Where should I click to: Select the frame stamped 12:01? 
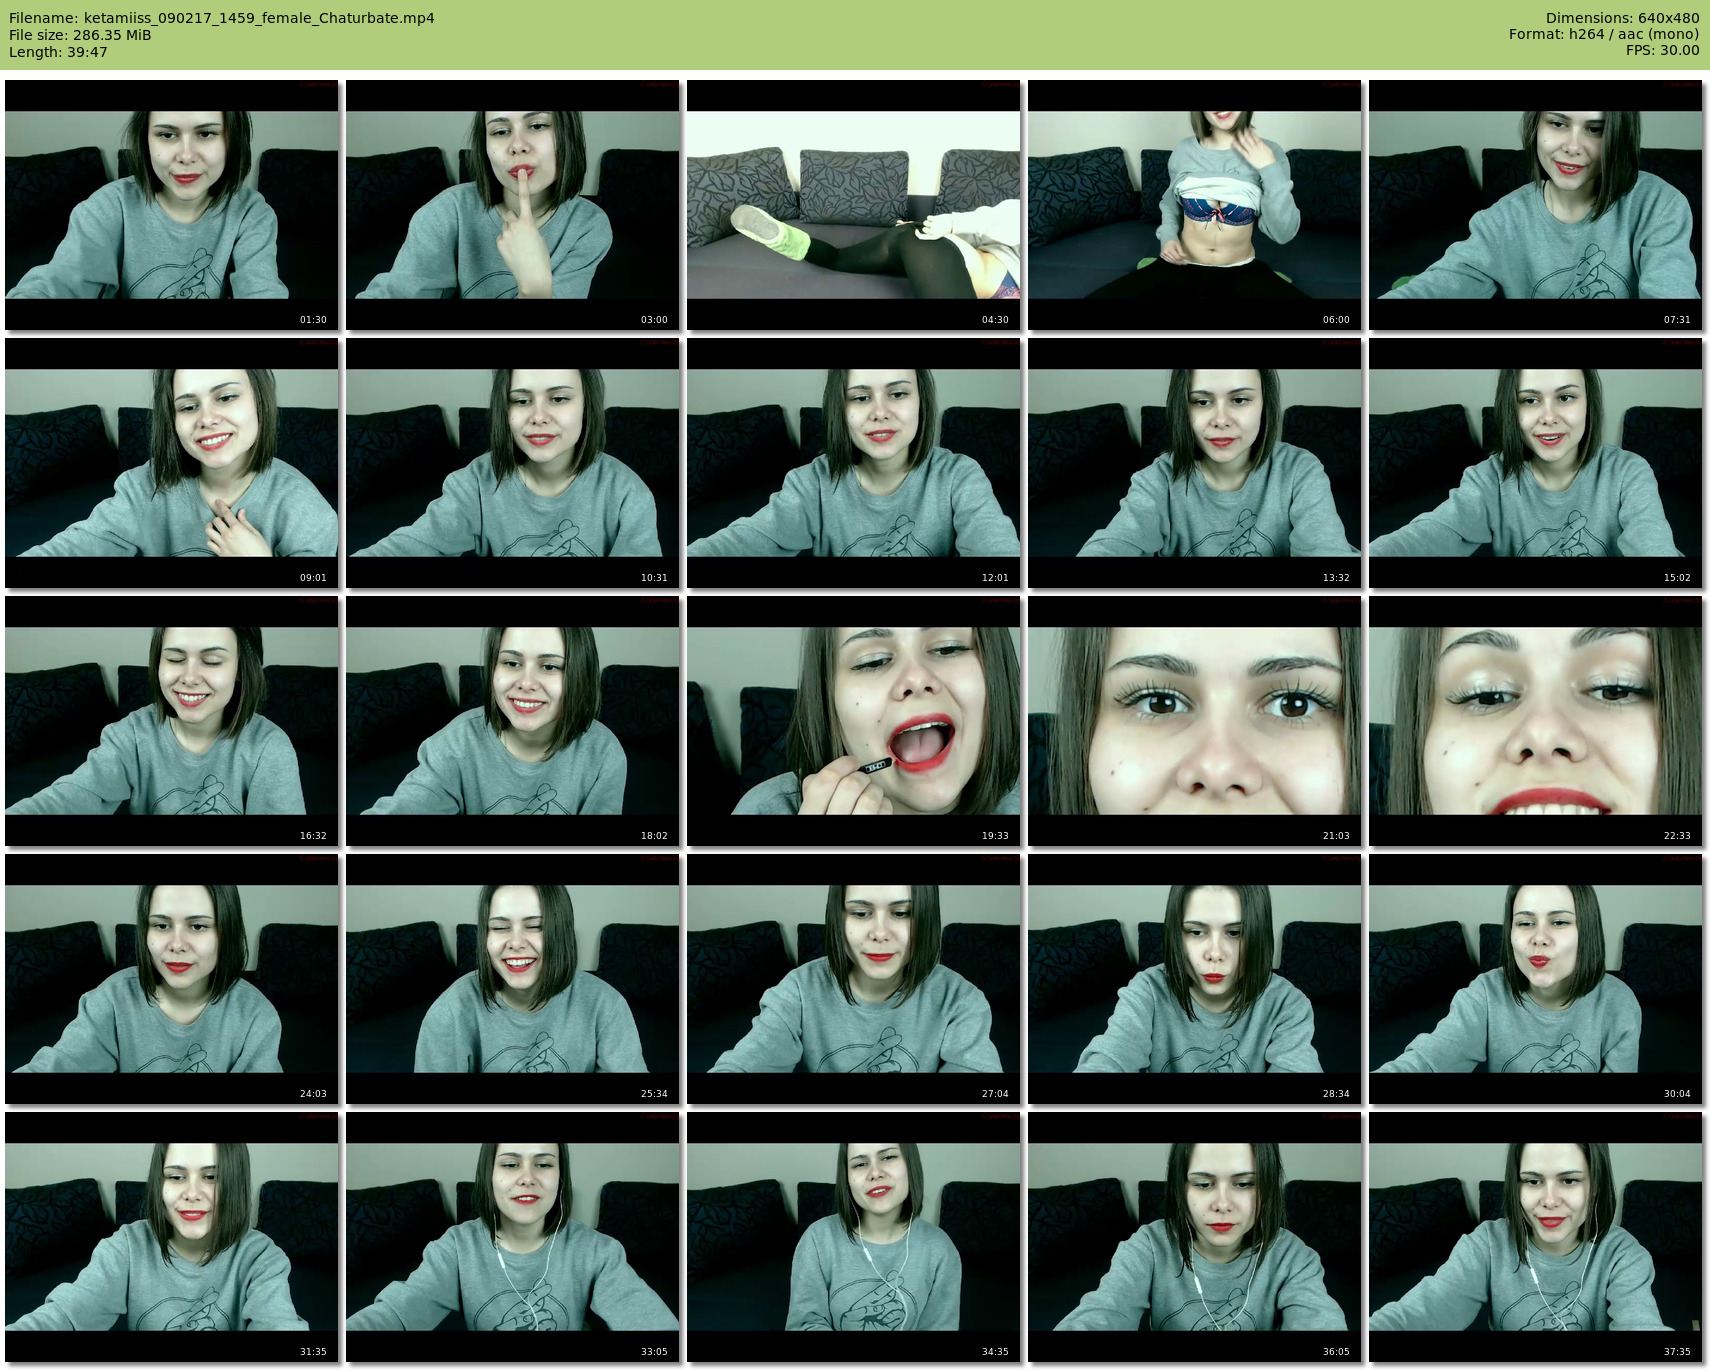pyautogui.click(x=854, y=463)
